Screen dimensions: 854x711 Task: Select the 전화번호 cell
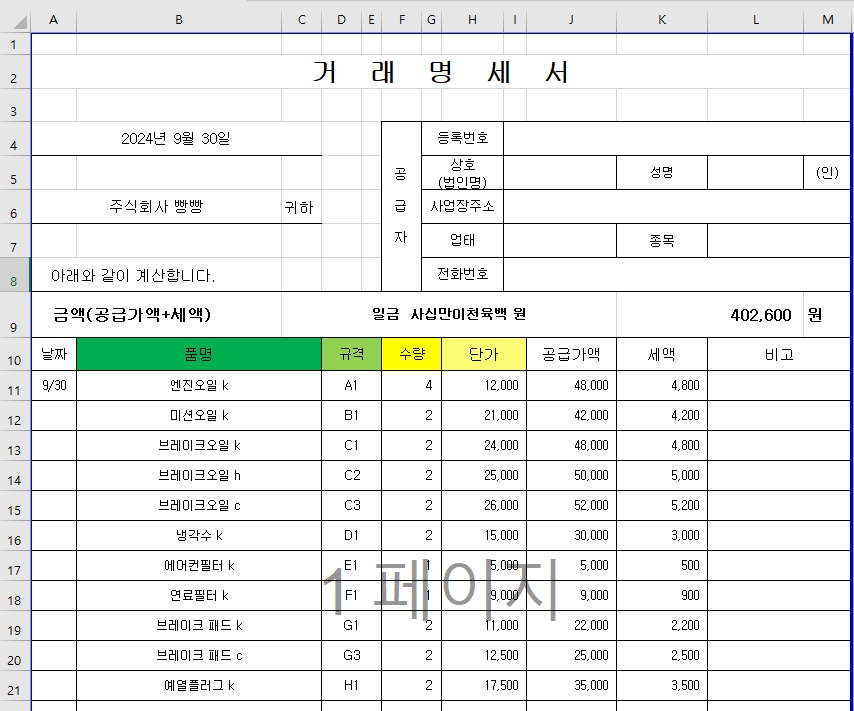[x=462, y=274]
